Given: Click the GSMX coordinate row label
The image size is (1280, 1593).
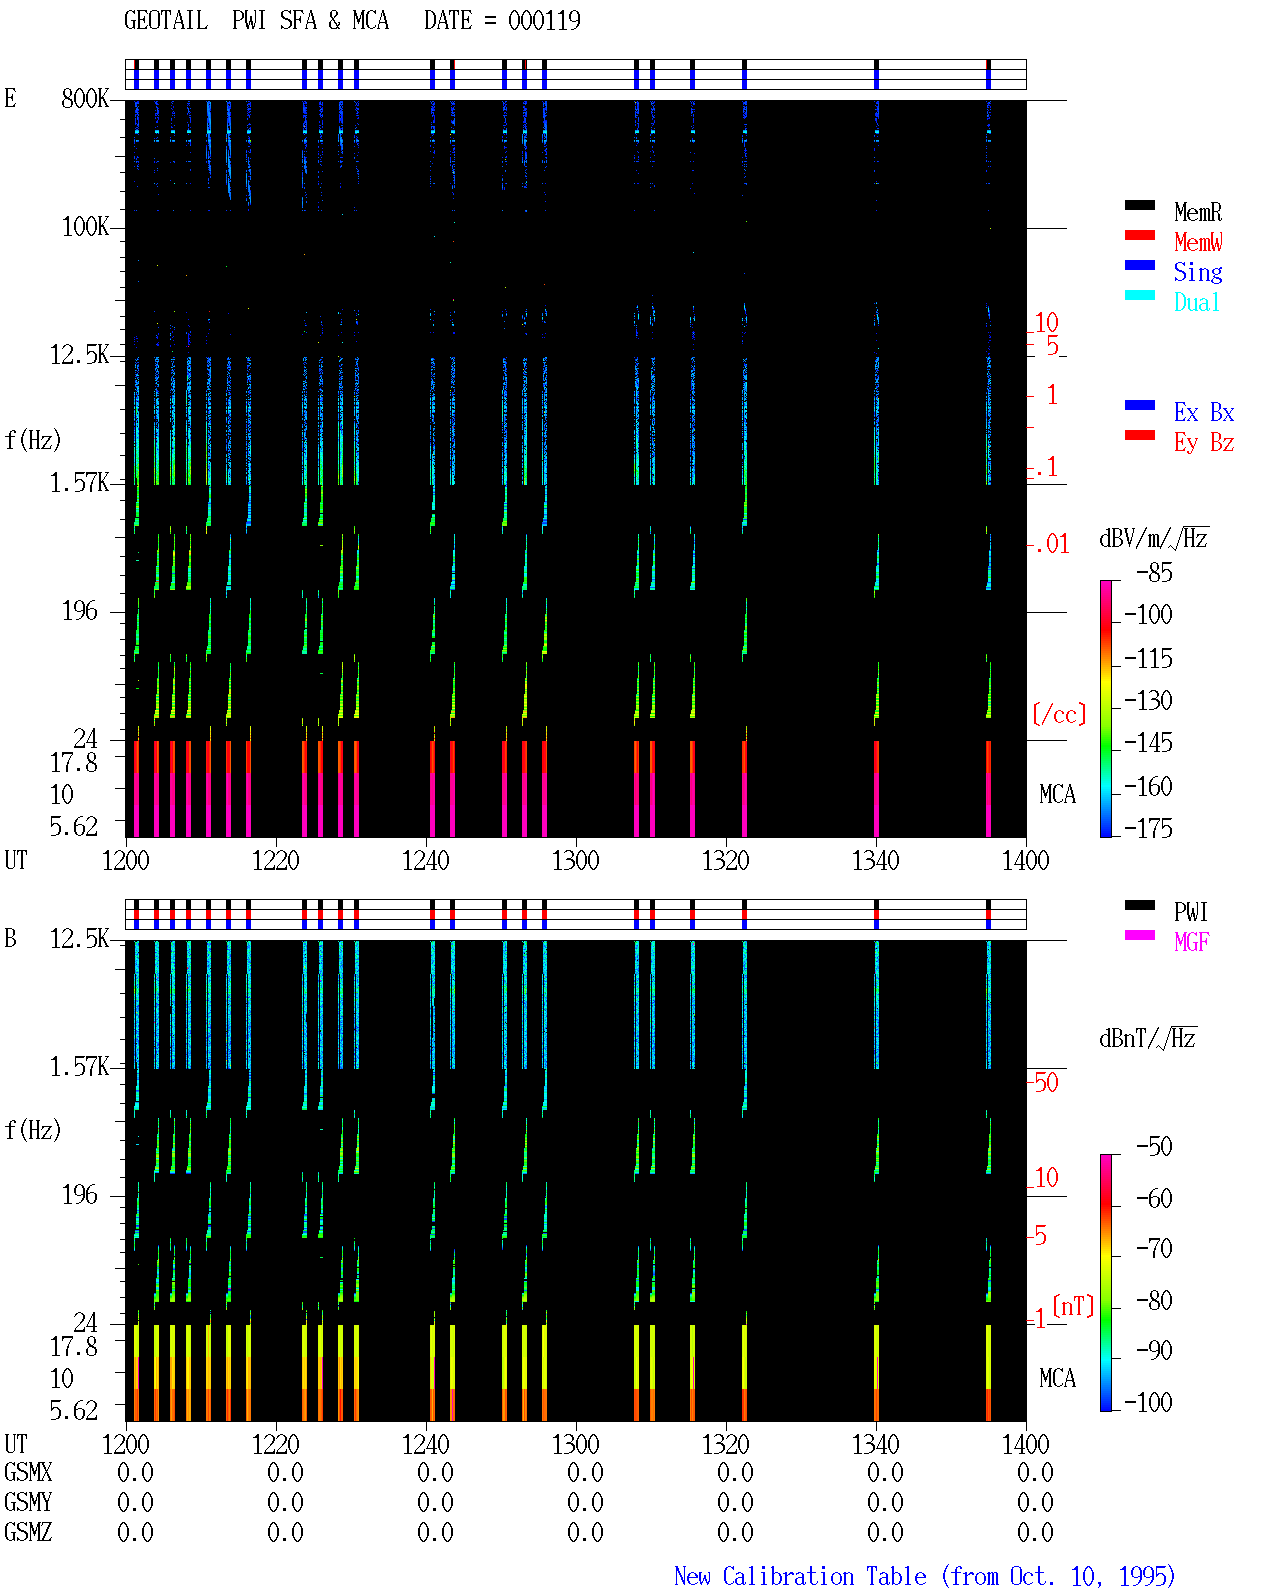Looking at the screenshot, I should coord(28,1473).
